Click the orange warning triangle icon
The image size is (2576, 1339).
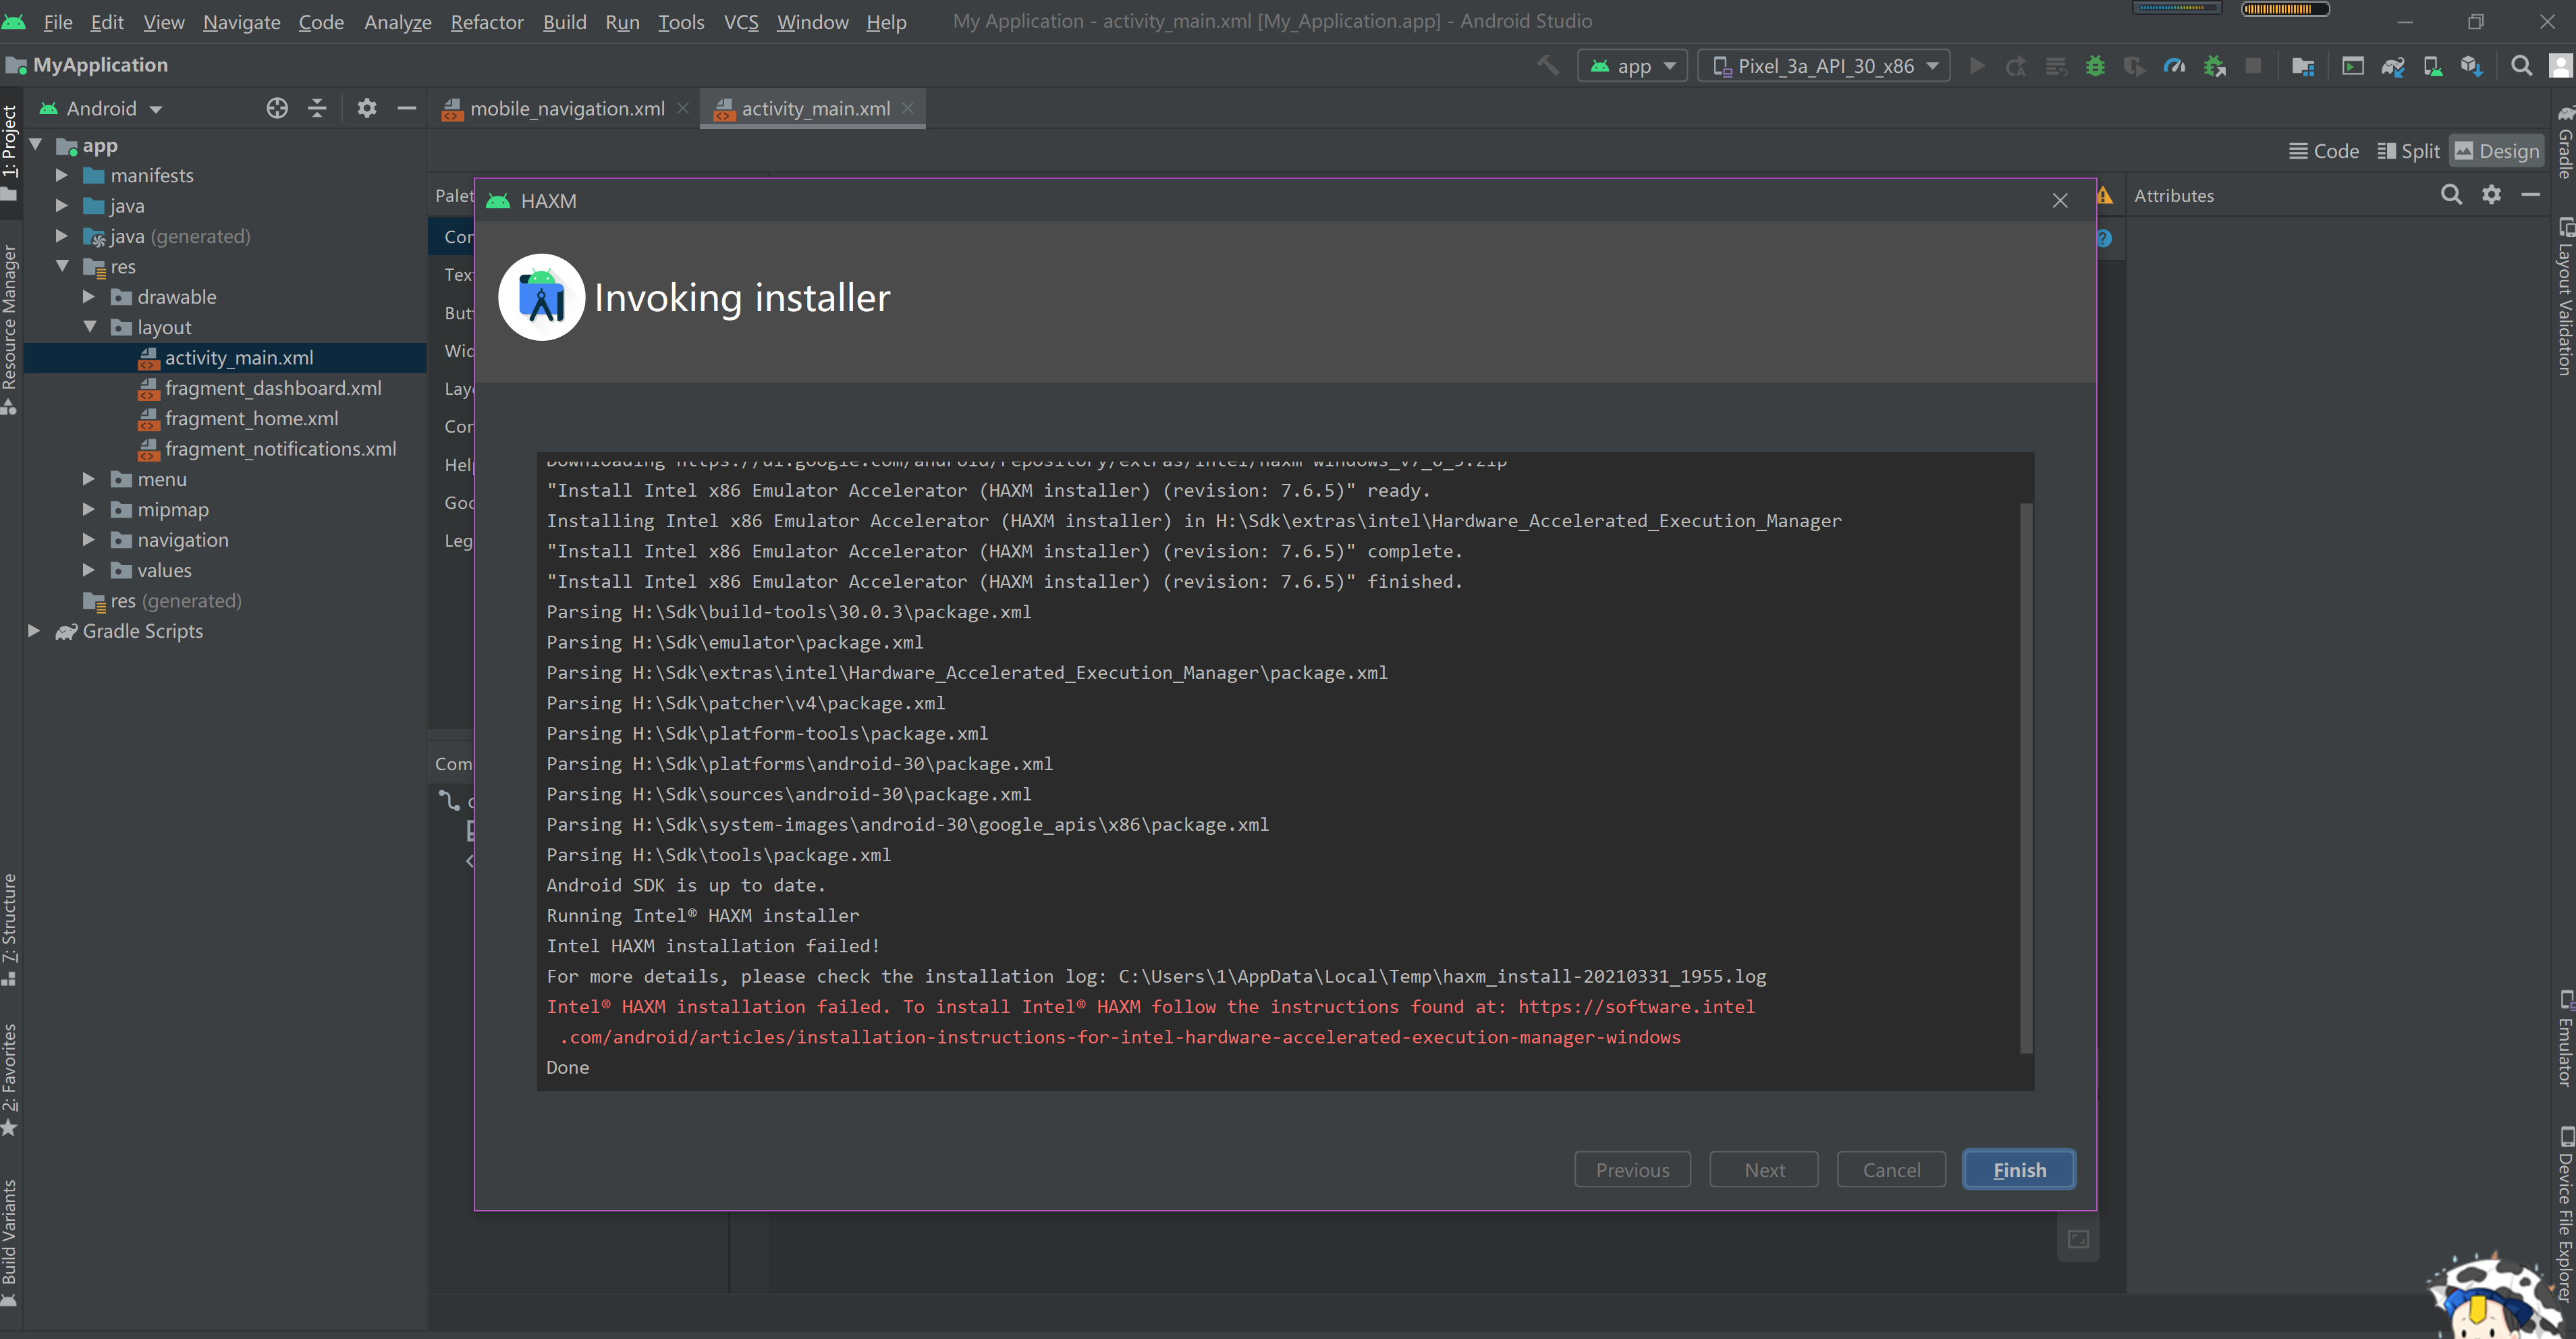pos(2105,195)
